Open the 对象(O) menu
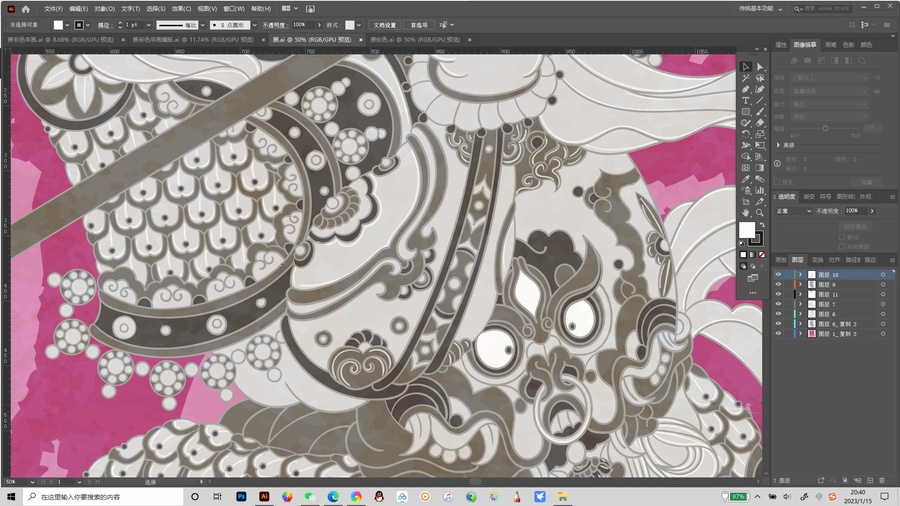900x506 pixels. click(104, 9)
